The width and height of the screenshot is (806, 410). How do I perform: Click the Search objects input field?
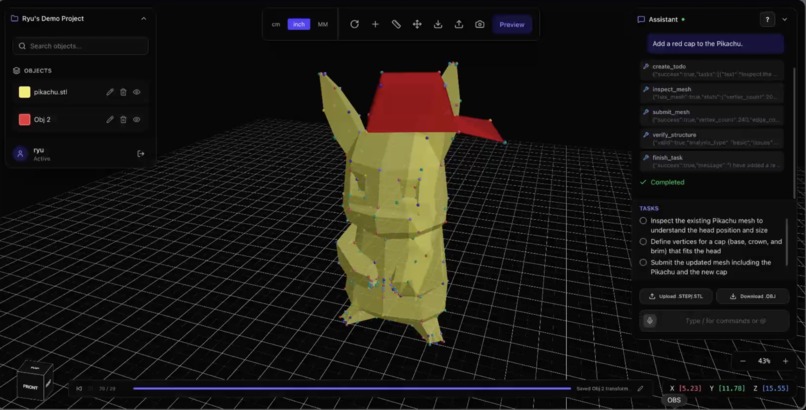pos(81,46)
